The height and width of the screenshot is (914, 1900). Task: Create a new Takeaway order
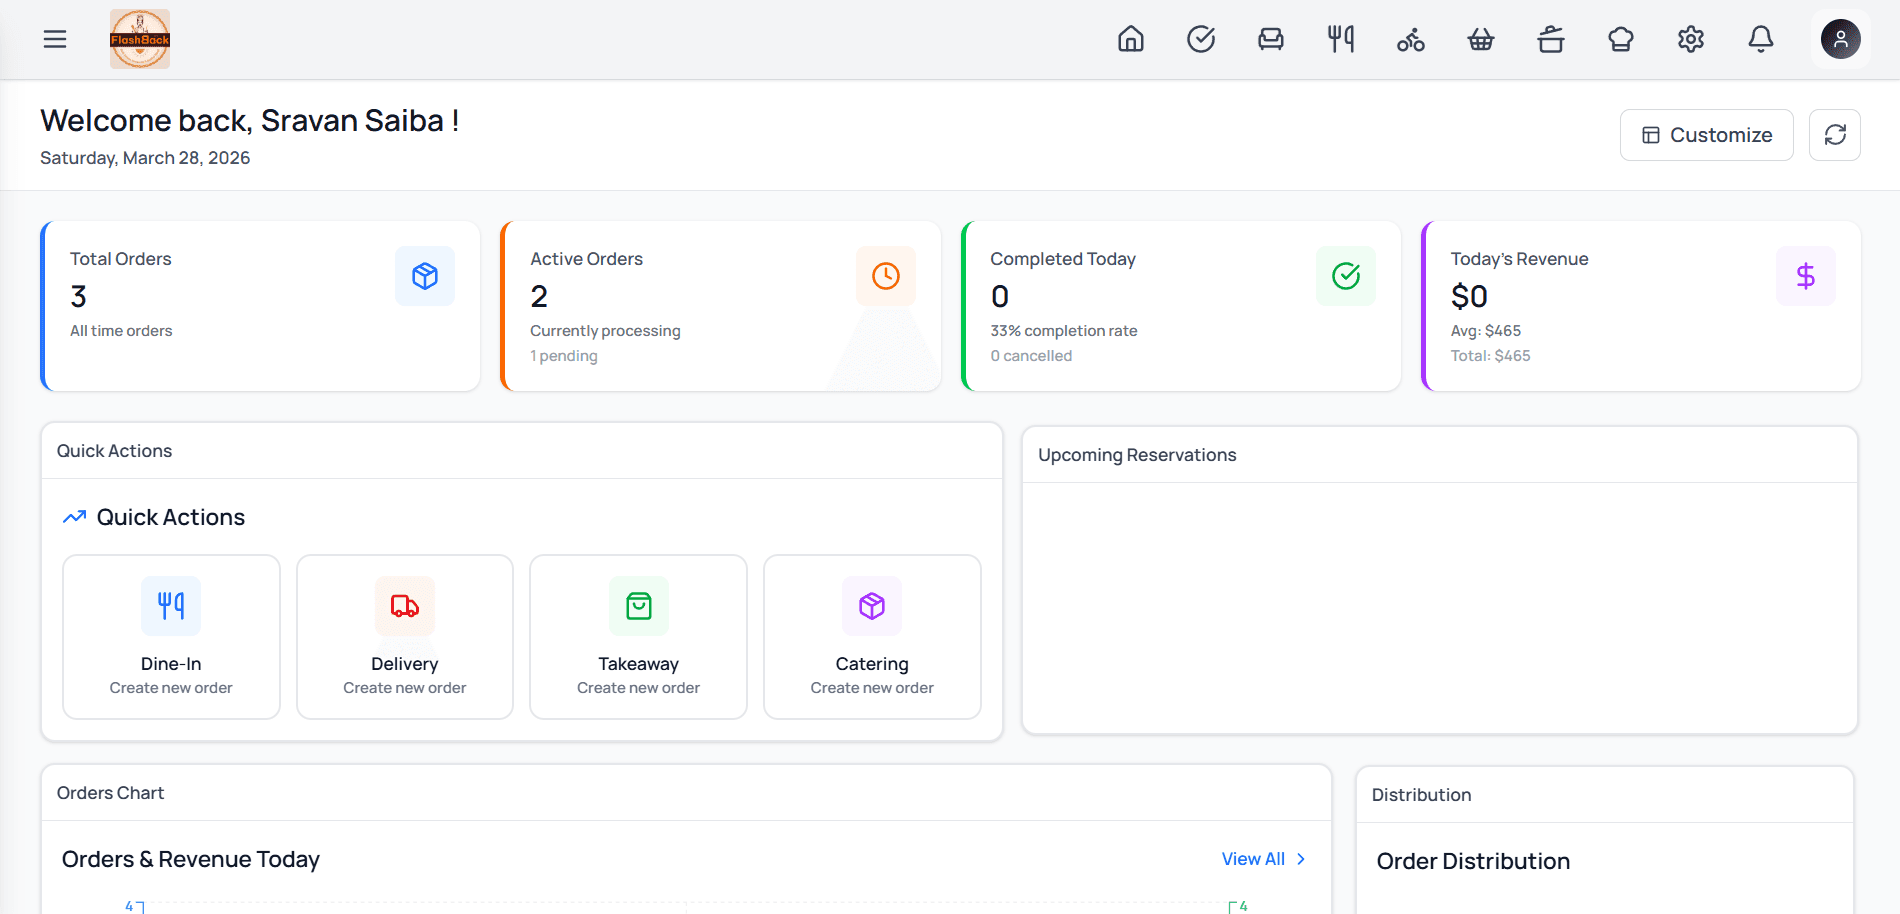coord(638,637)
